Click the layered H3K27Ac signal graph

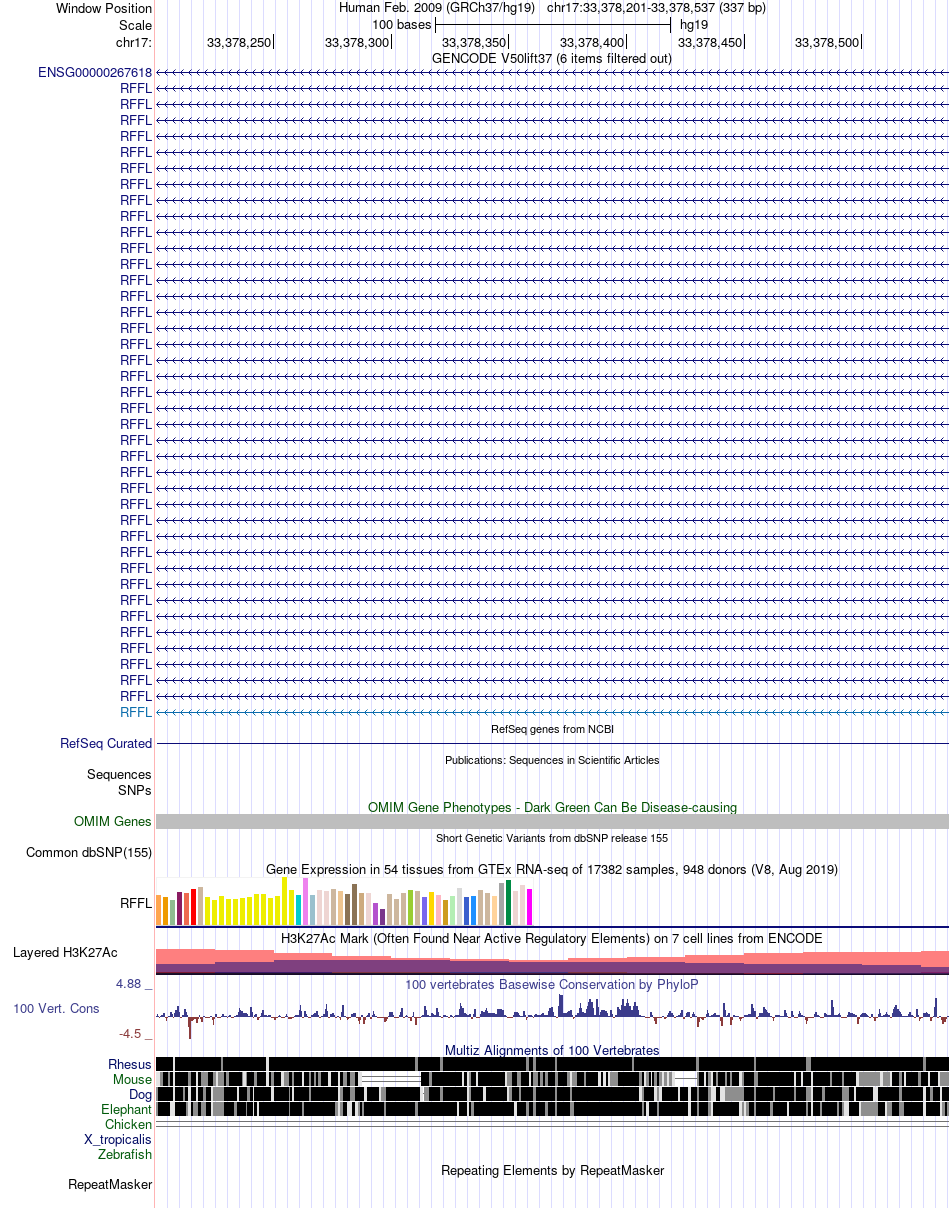[x=552, y=960]
